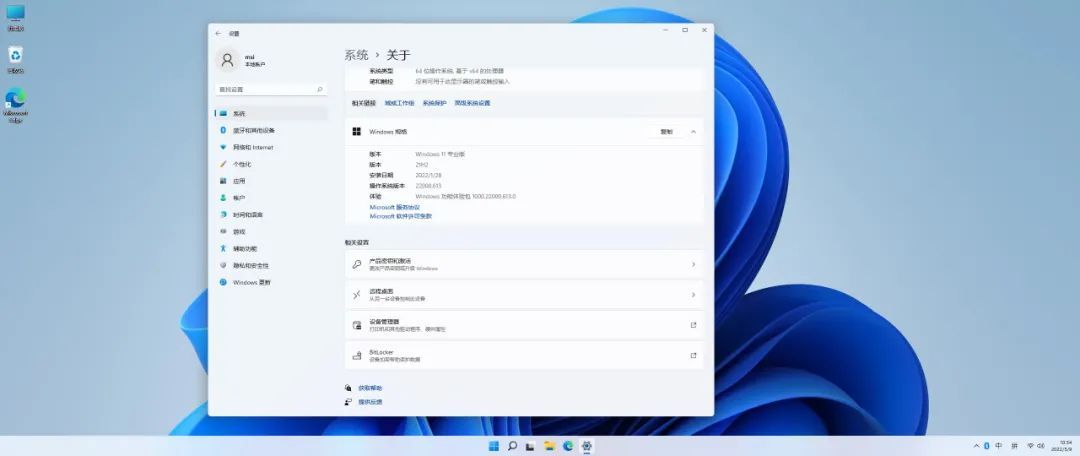Open the mai local account profile
Screen dimensions: 1080x456
[241, 61]
